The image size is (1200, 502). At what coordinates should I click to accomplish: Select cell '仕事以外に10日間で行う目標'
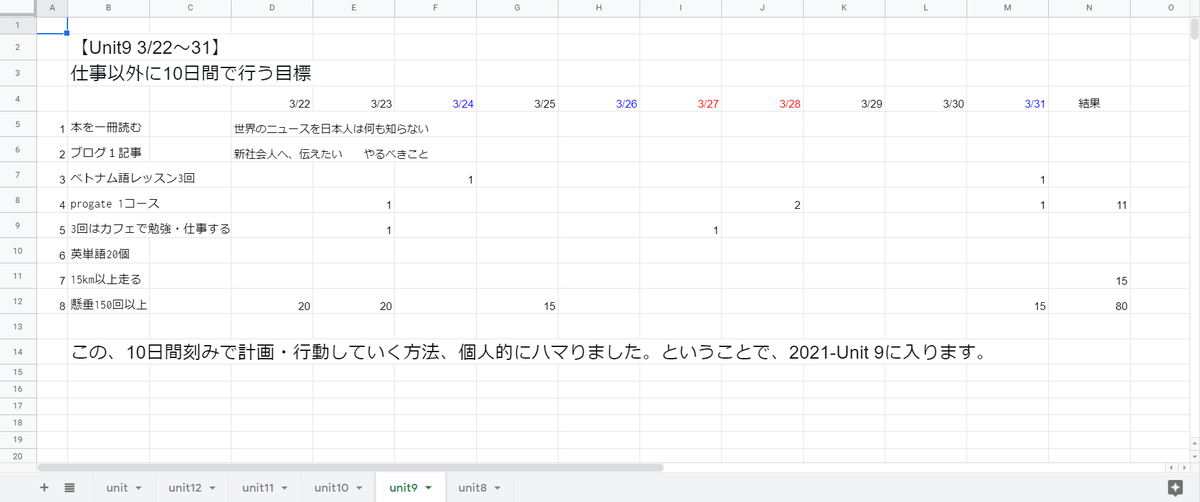(x=190, y=74)
